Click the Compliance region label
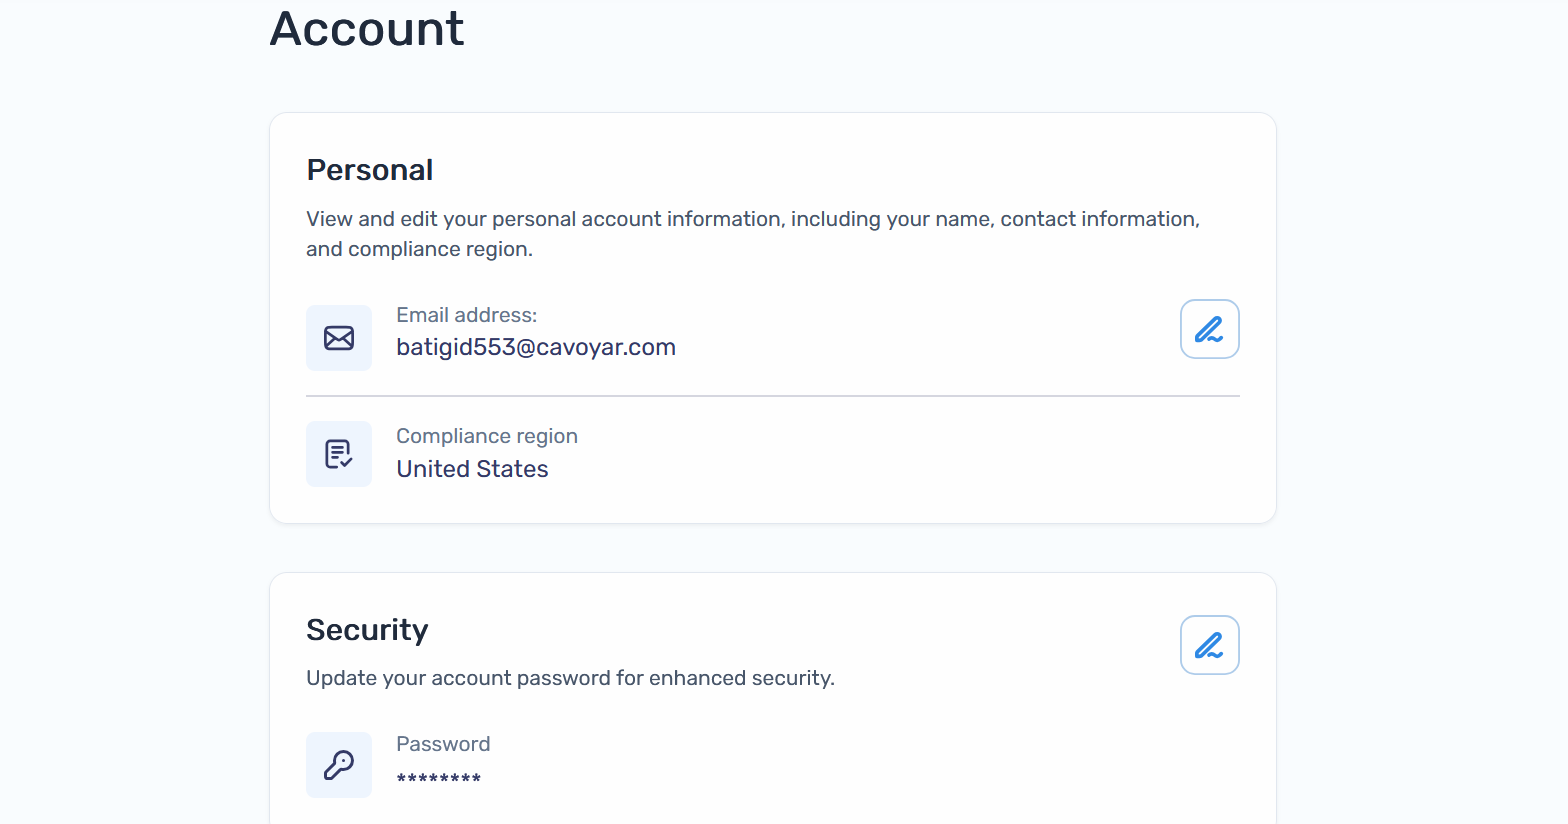Viewport: 1568px width, 824px height. tap(487, 435)
